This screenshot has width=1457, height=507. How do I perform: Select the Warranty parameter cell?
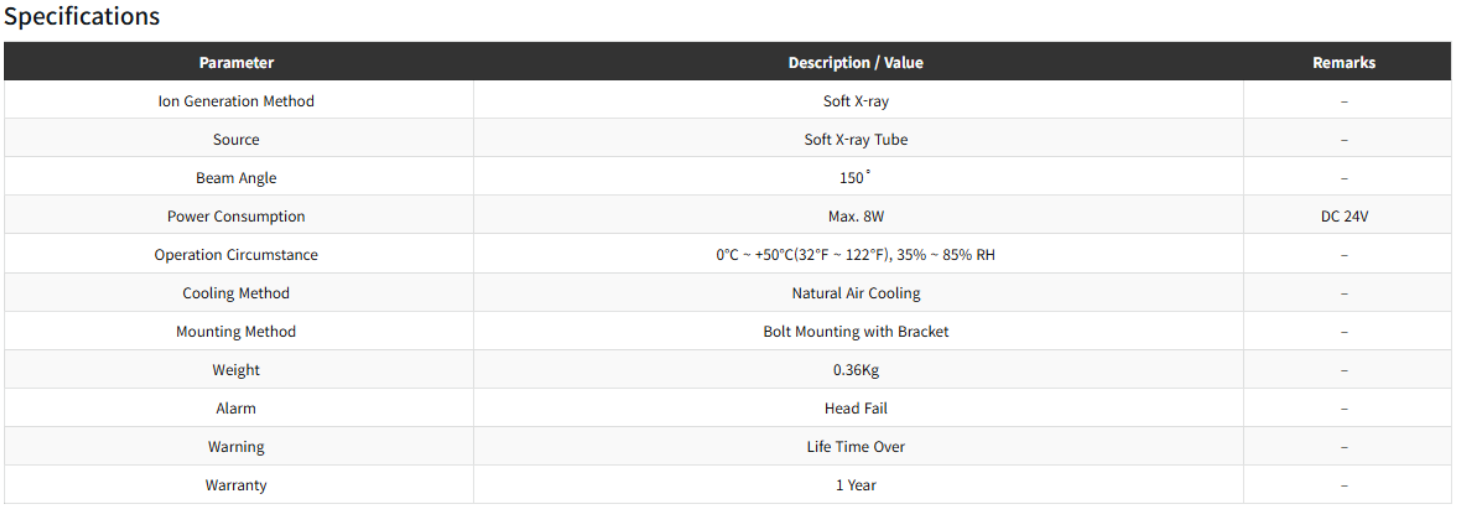tap(236, 485)
